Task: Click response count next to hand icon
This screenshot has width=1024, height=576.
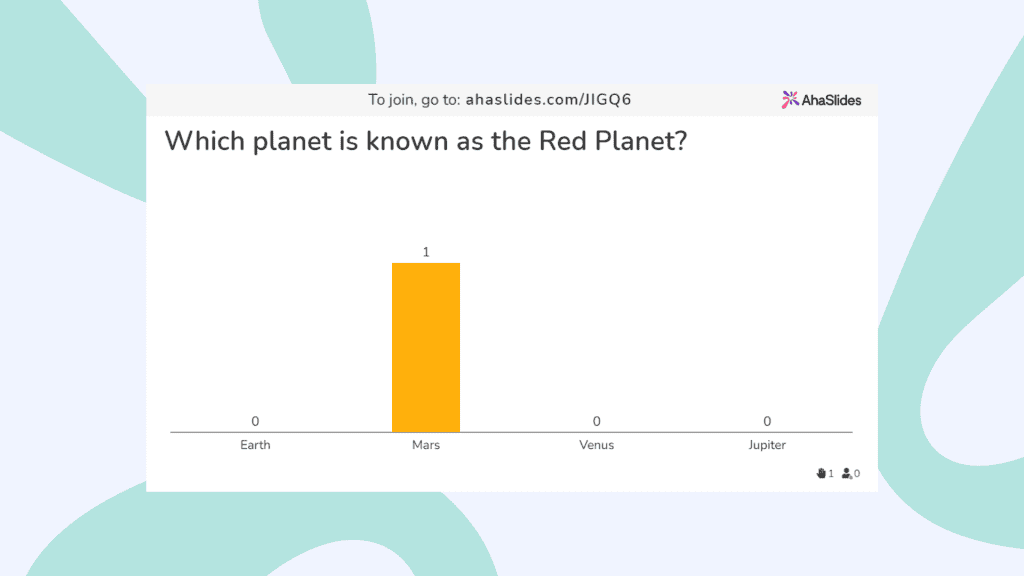Action: [x=831, y=473]
